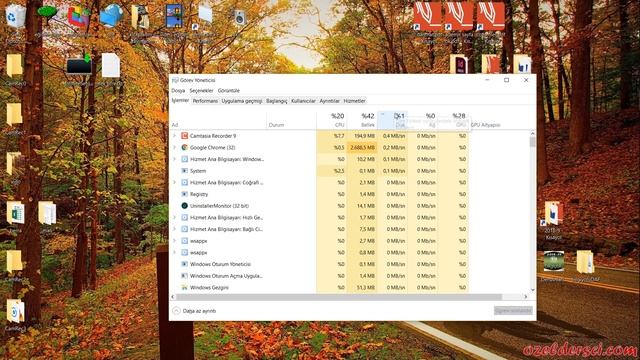The image size is (640, 360).
Task: Click the %7,7 CPU cell
Action: coord(331,136)
